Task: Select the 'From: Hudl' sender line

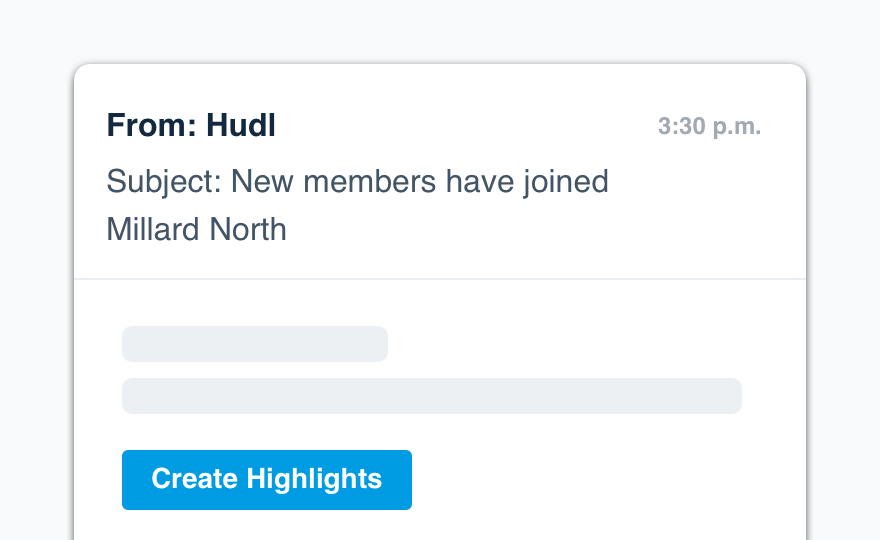Action: coord(191,126)
